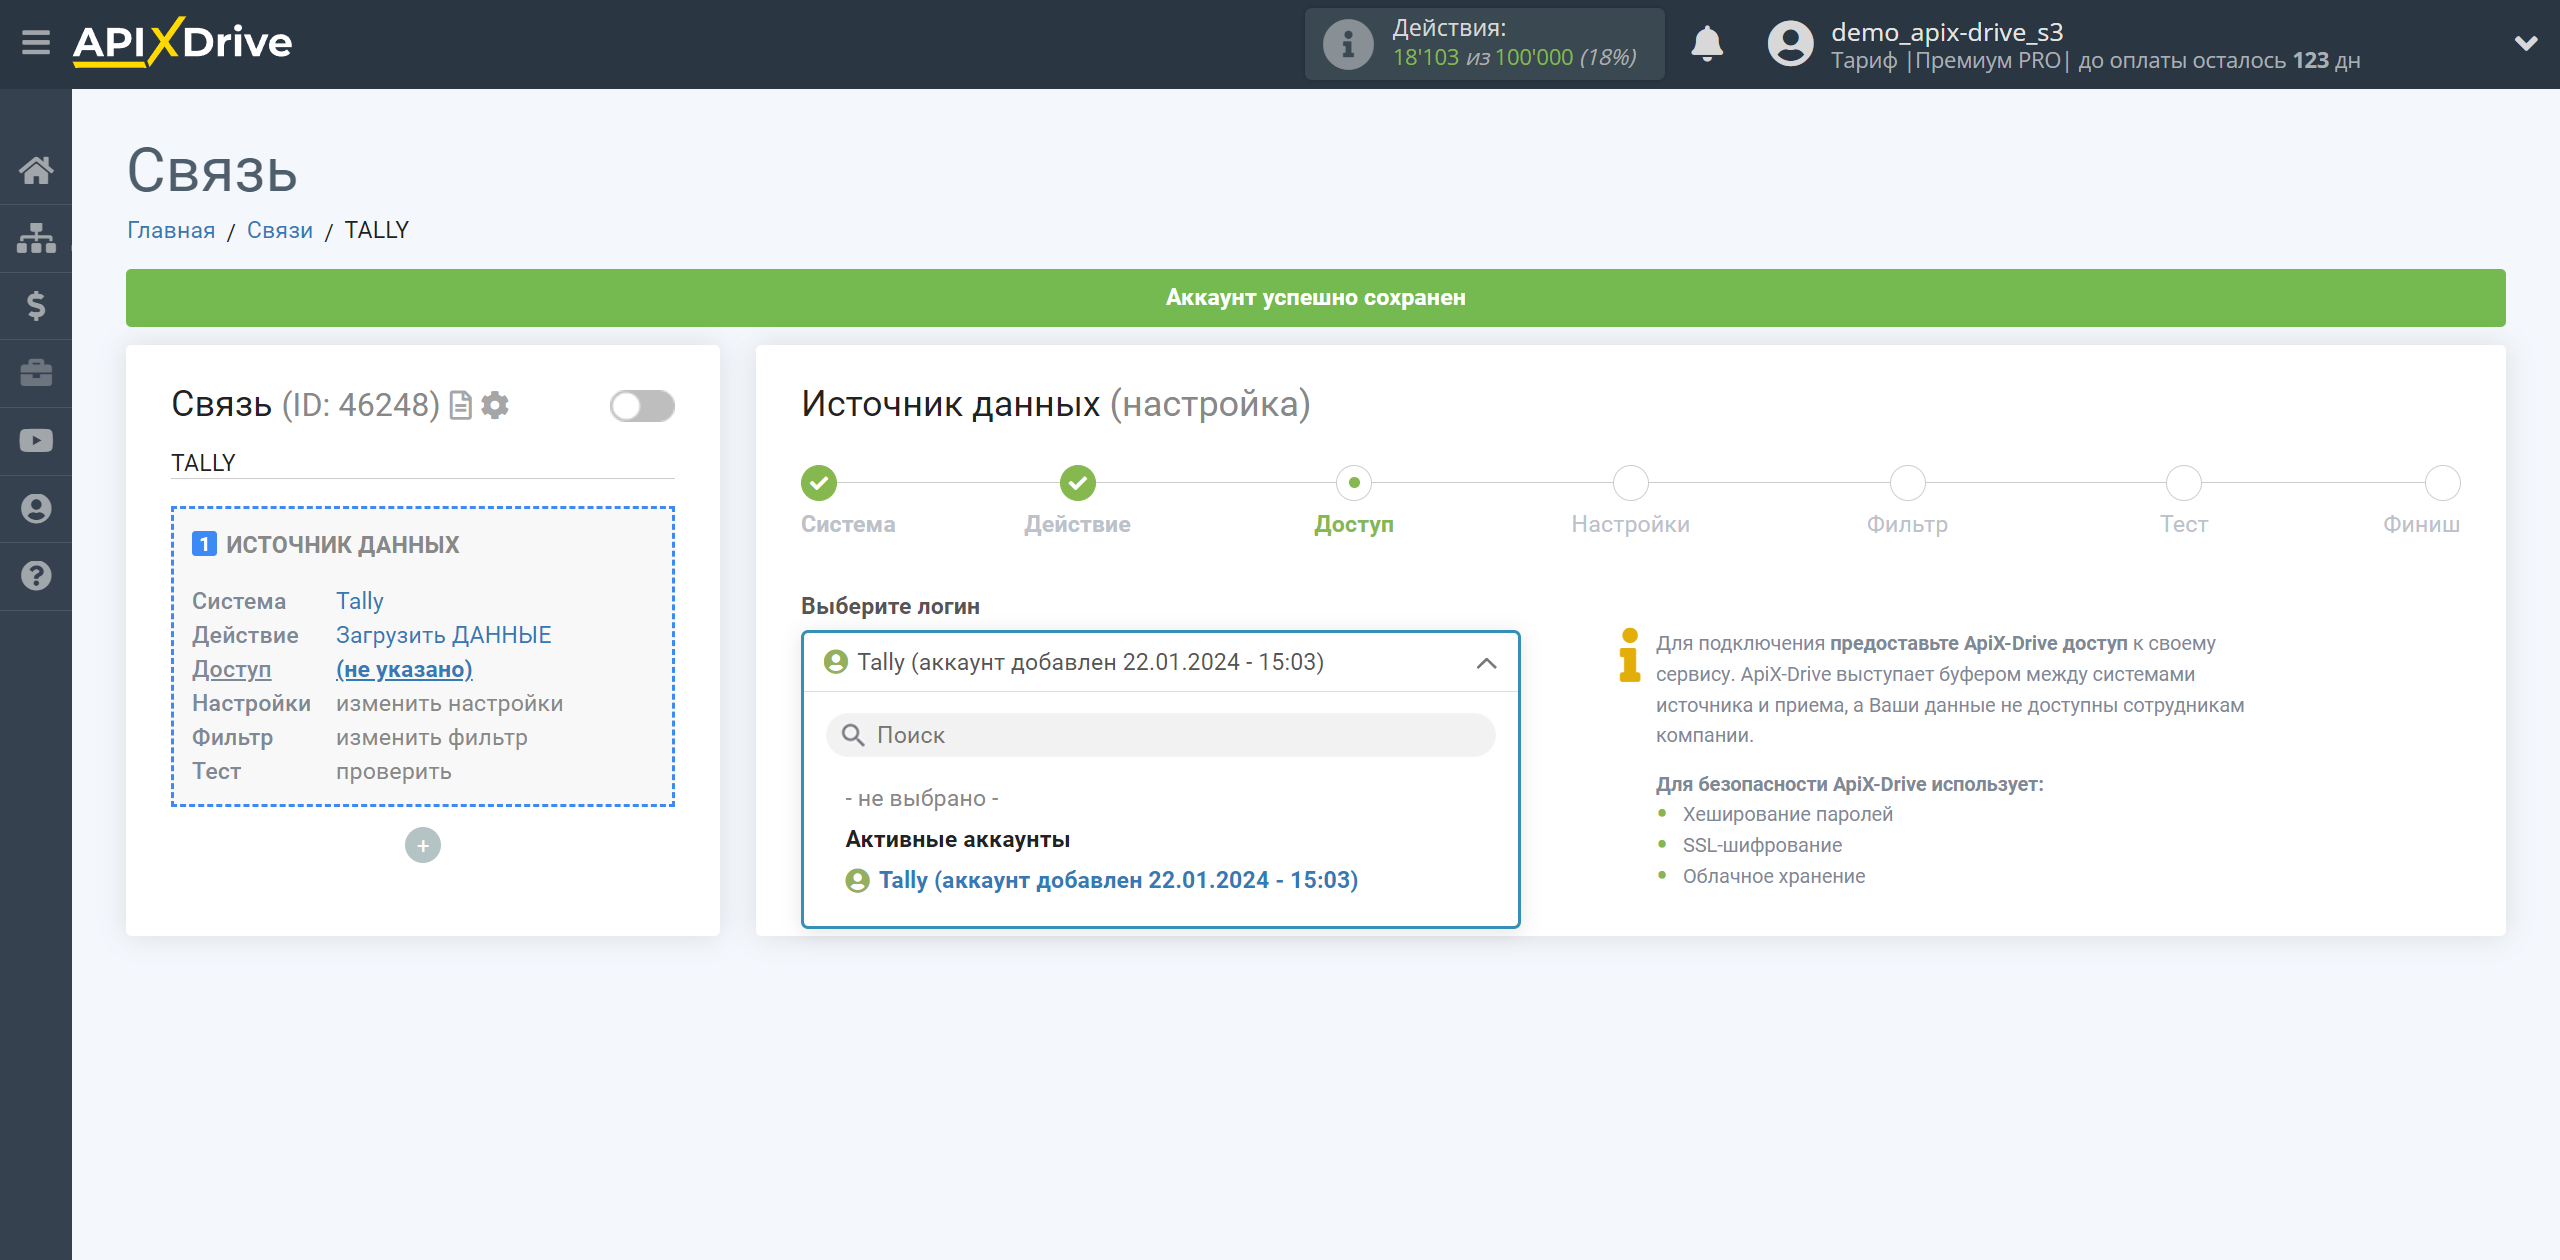
Task: Click the actions info icon
Action: coord(1347,44)
